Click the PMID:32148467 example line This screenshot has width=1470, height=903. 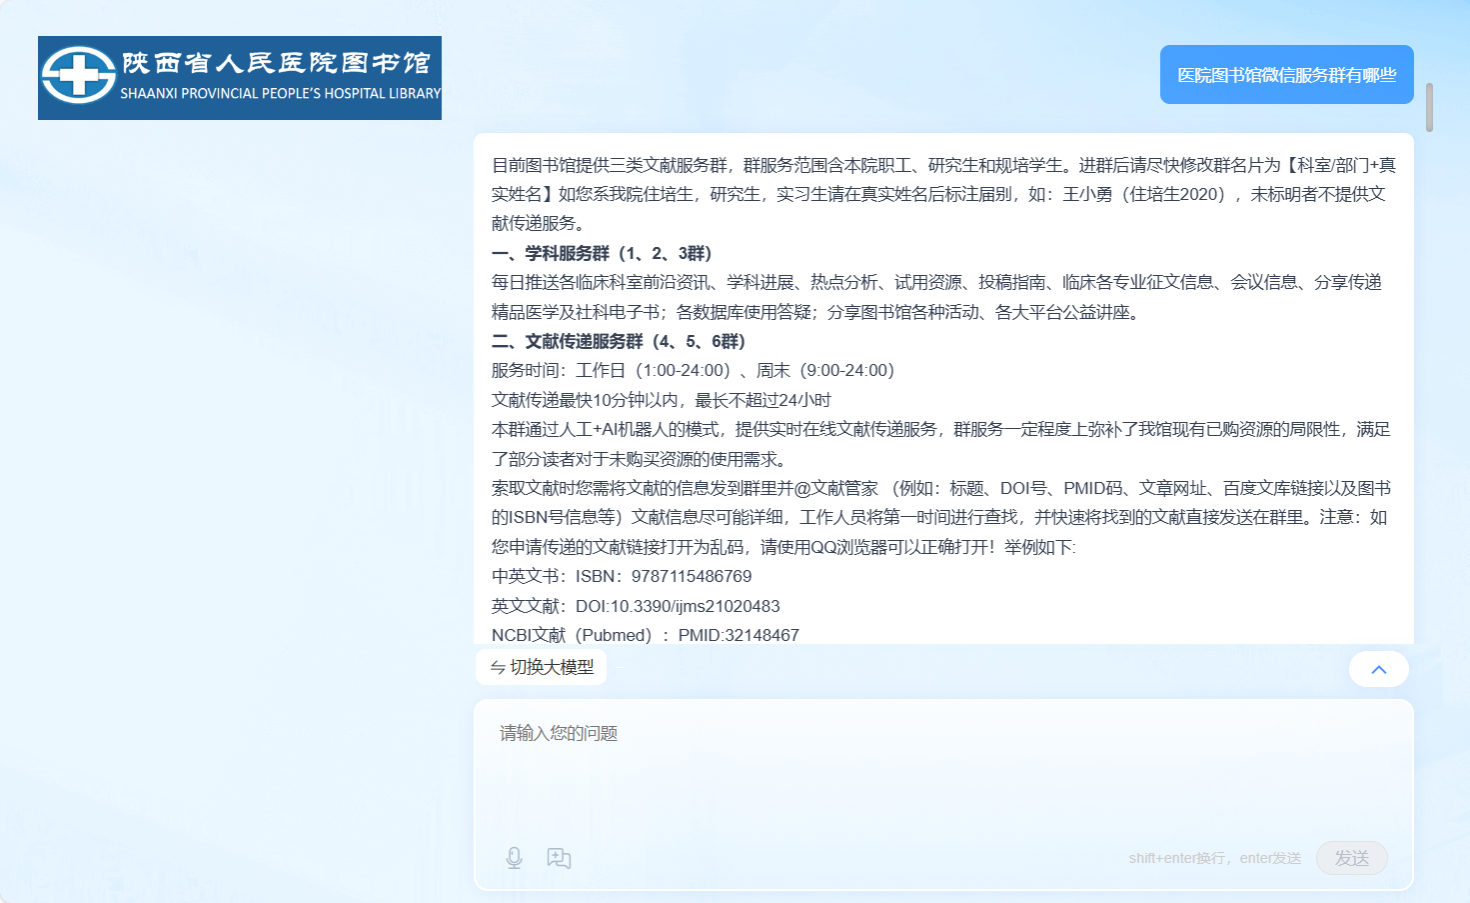[x=645, y=635]
